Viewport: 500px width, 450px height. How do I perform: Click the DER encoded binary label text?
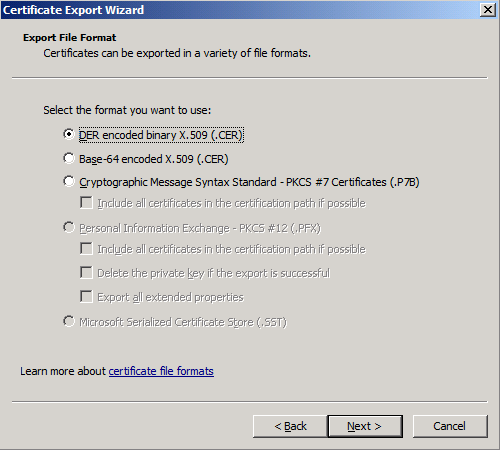[161, 135]
